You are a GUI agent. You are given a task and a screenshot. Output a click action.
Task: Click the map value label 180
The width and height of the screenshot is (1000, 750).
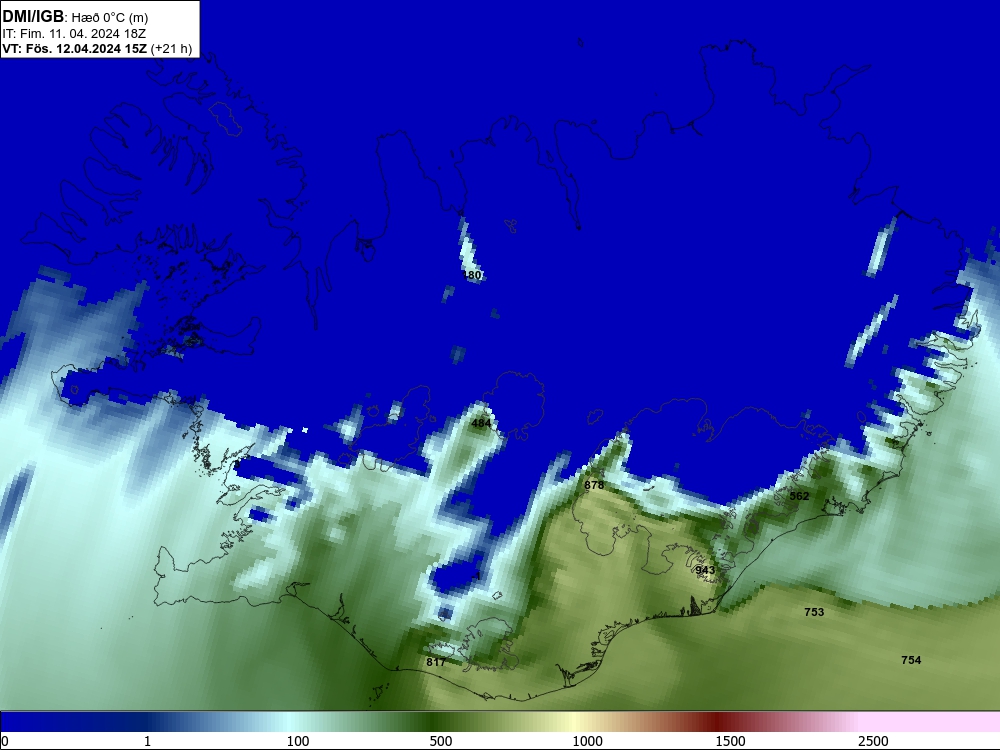pos(472,275)
